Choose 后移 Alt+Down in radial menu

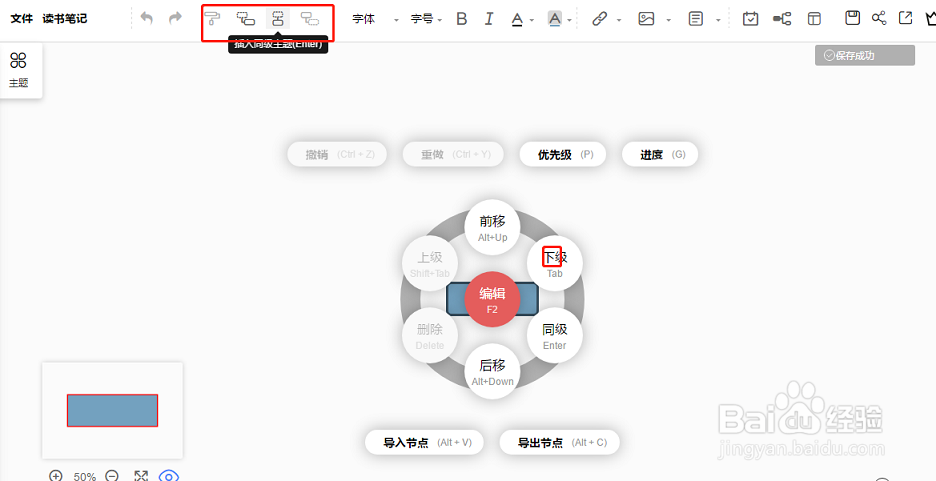pyautogui.click(x=492, y=372)
